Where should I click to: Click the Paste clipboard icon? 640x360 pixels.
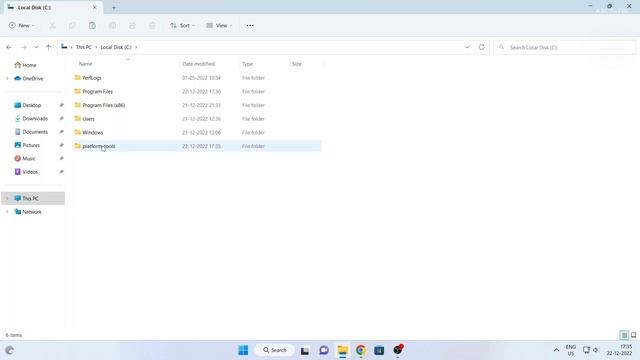pos(92,25)
